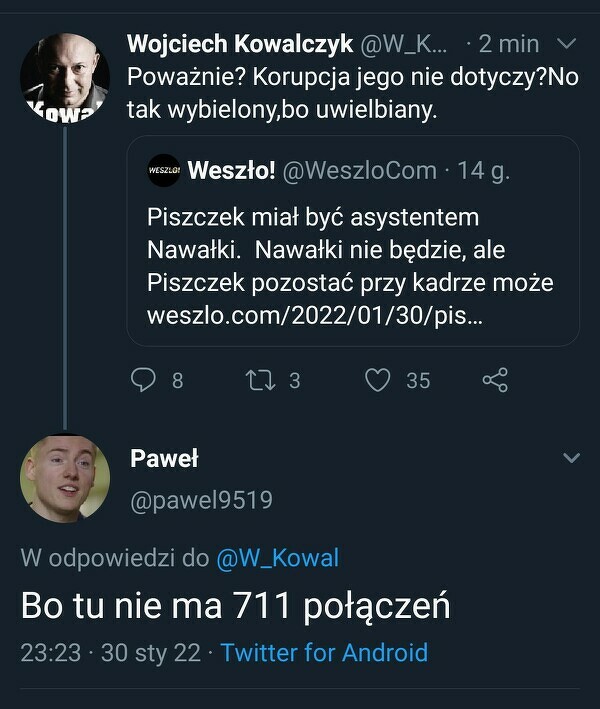Click the Twitter for Android link
This screenshot has height=709, width=600.
pyautogui.click(x=324, y=653)
